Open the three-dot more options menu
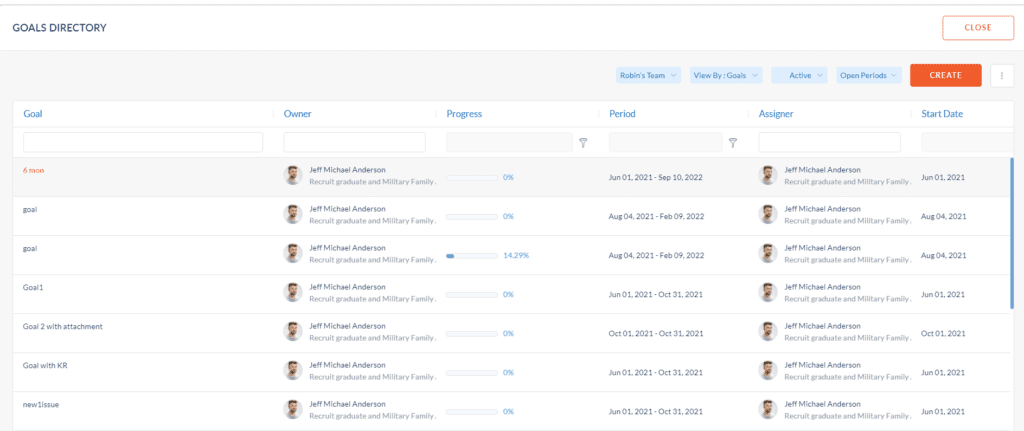1024x431 pixels. tap(1002, 75)
